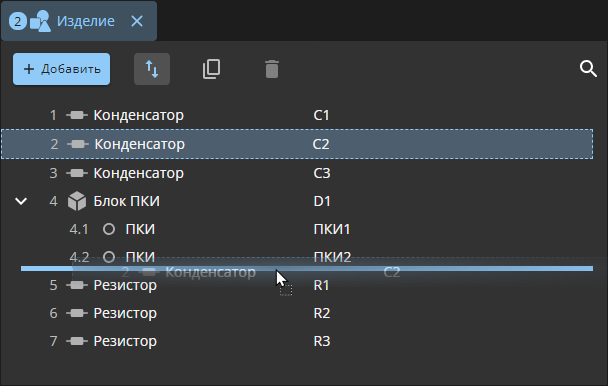Click the C2 designator in highlighted row
The width and height of the screenshot is (608, 386).
321,144
